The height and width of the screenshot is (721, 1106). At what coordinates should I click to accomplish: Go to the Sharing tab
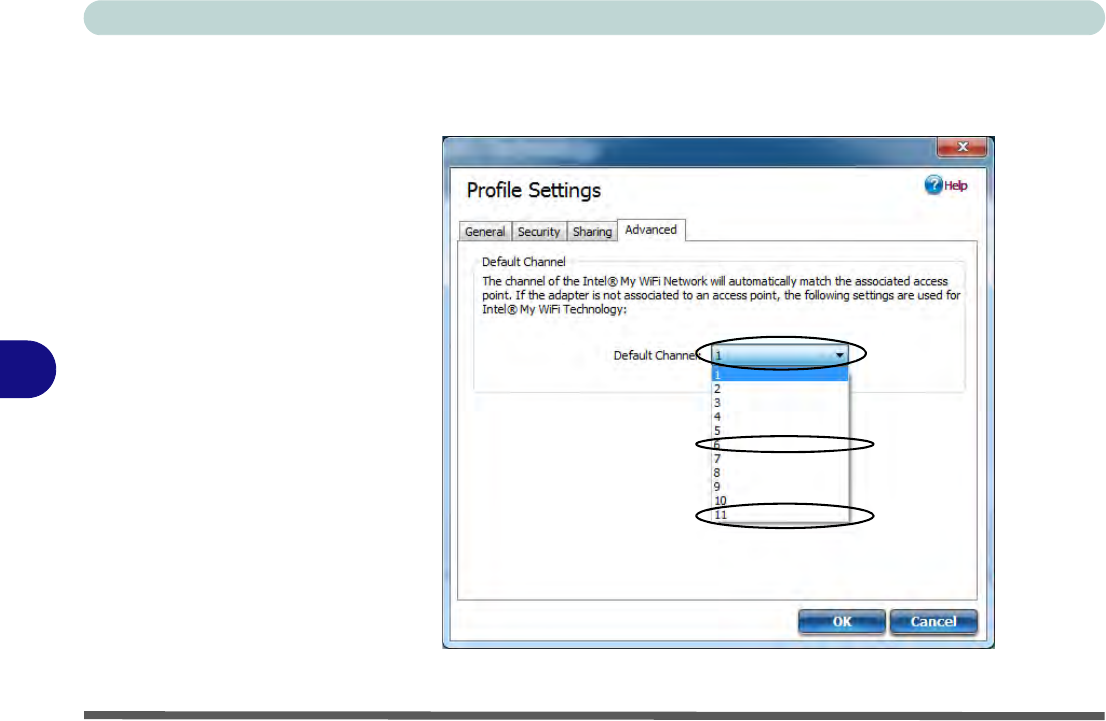(592, 232)
